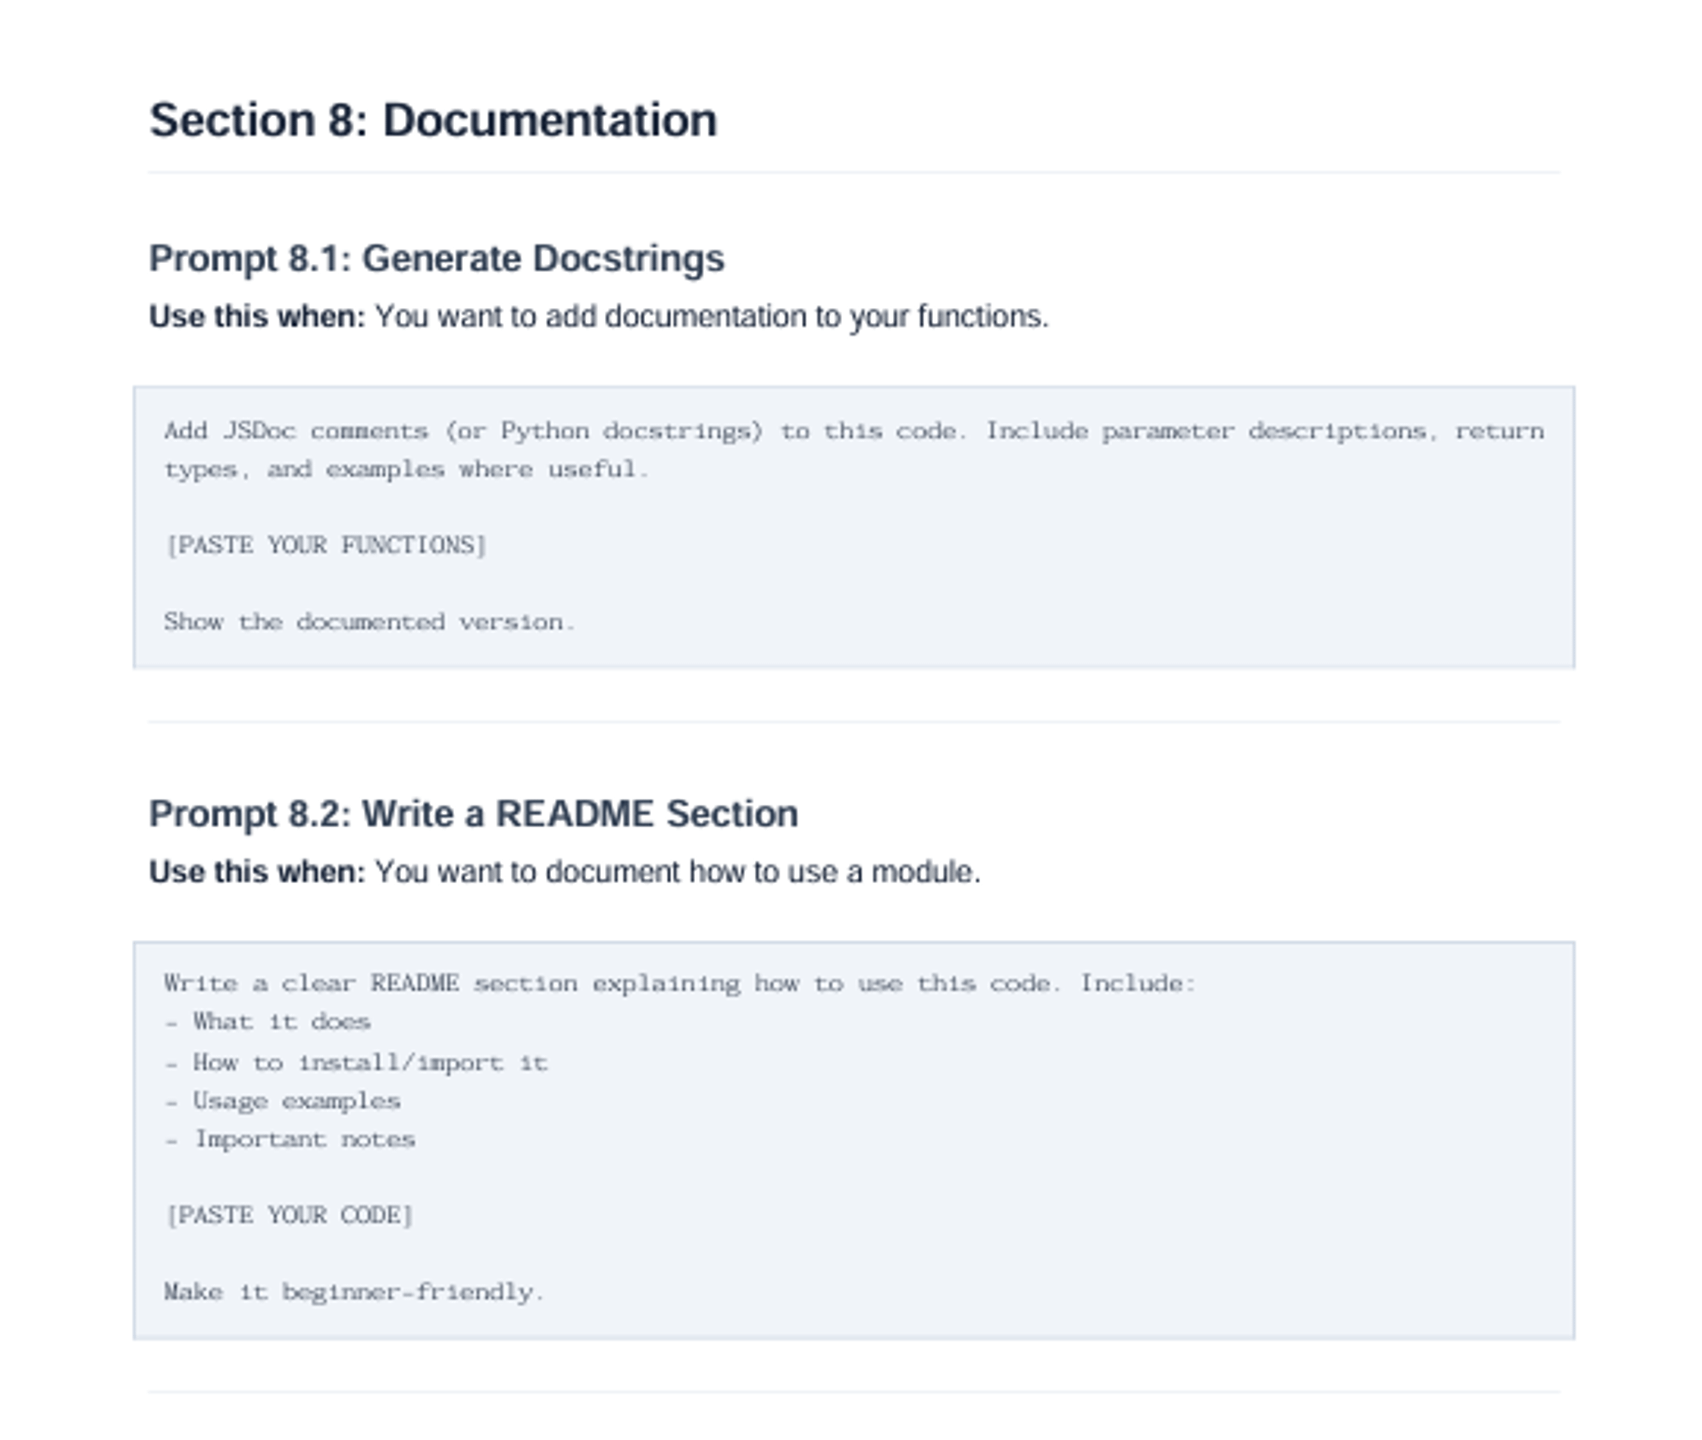Click the second Use this when label
The width and height of the screenshot is (1702, 1440).
point(258,872)
